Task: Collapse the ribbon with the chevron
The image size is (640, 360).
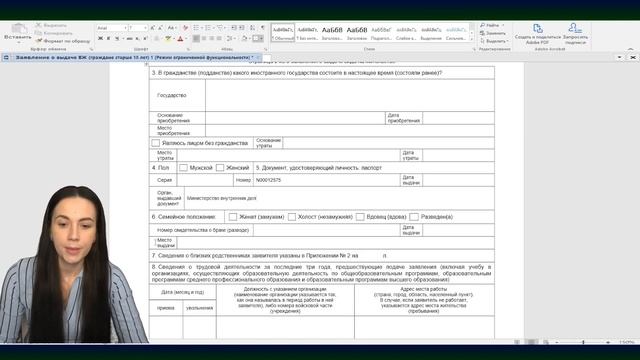Action: pyautogui.click(x=631, y=49)
